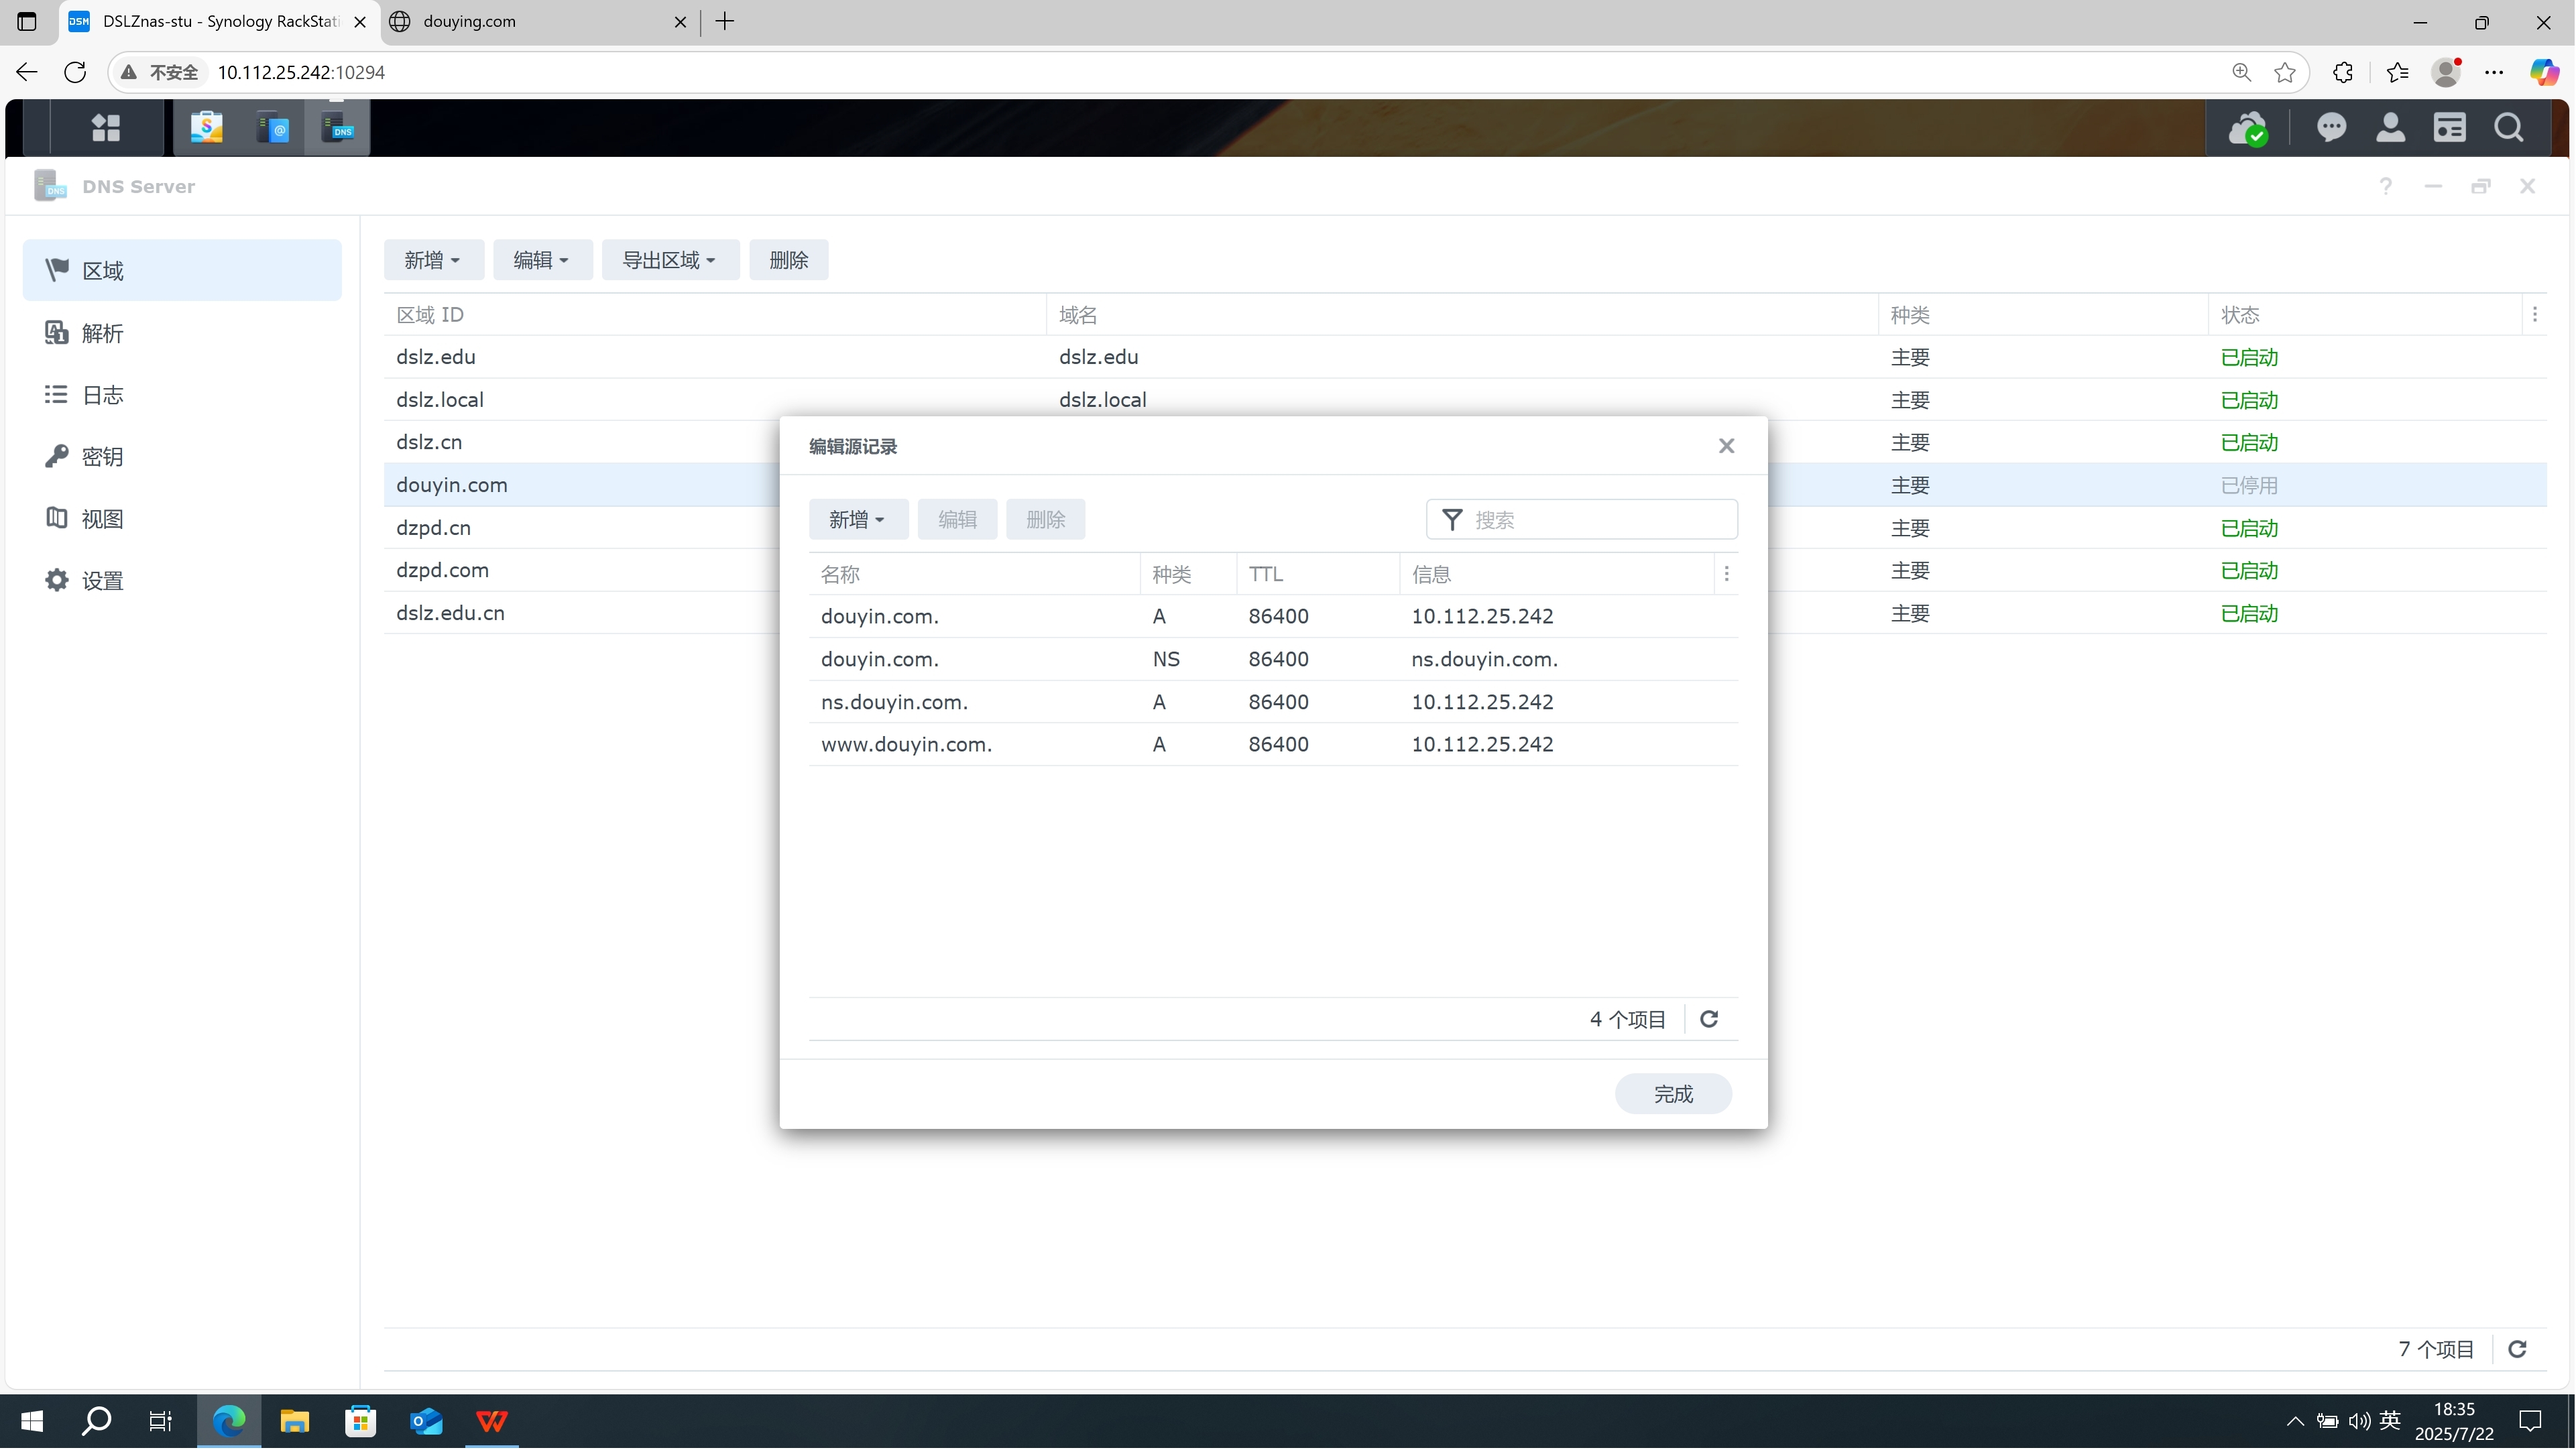Open WPS Office from taskbar

tap(491, 1421)
